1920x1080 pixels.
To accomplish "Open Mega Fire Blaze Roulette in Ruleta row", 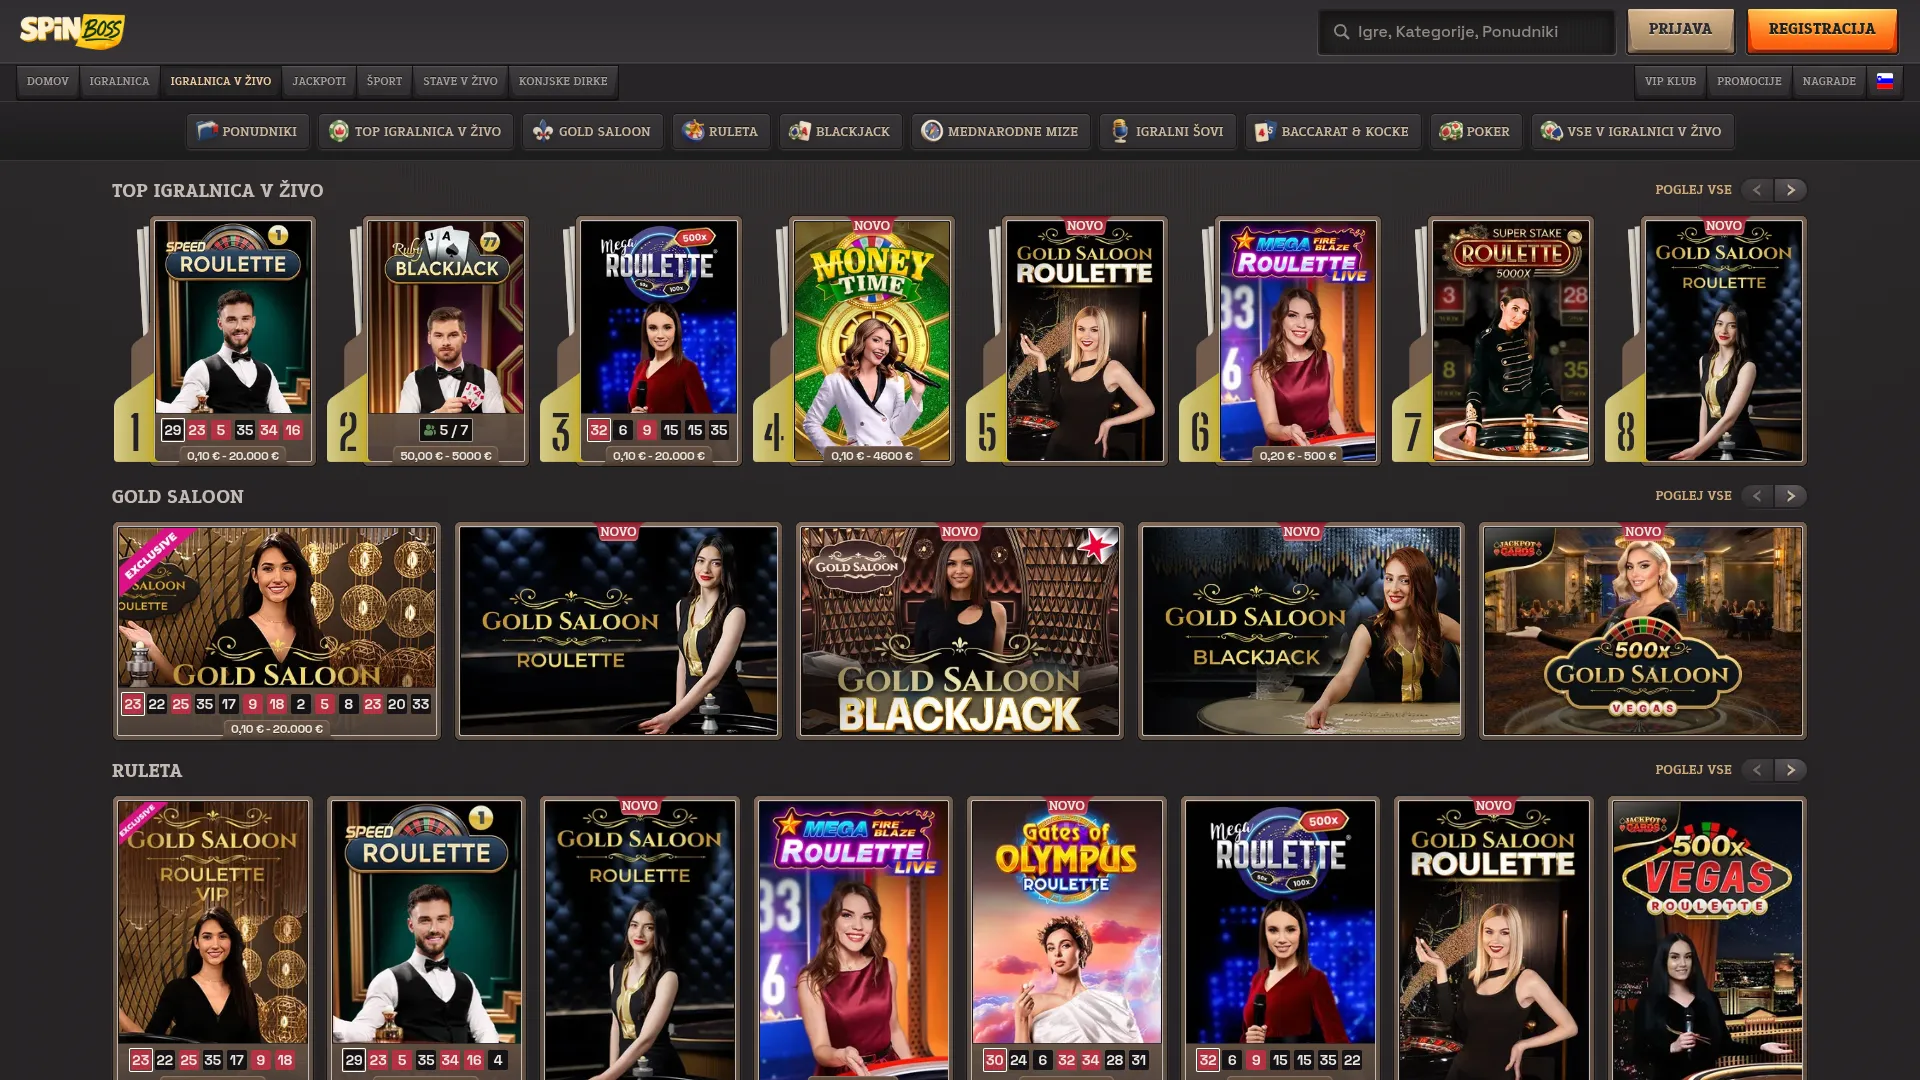I will (853, 938).
